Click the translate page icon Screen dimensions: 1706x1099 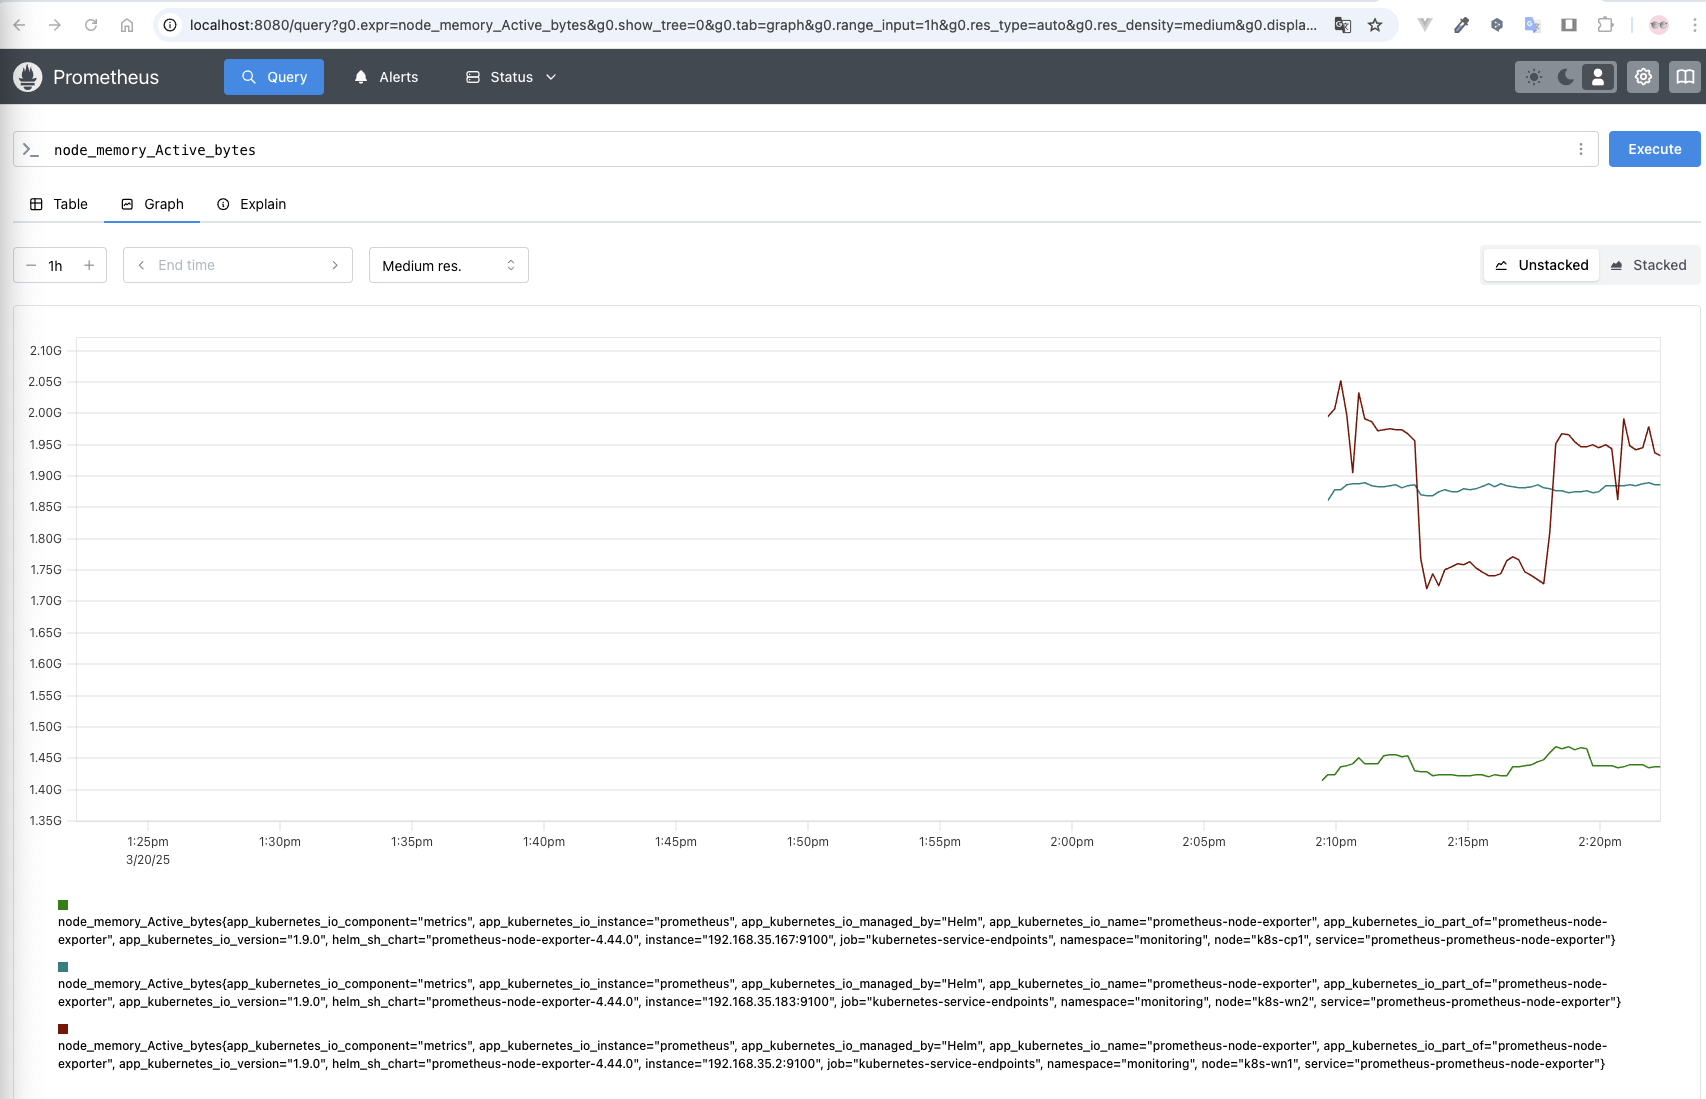pos(1343,25)
